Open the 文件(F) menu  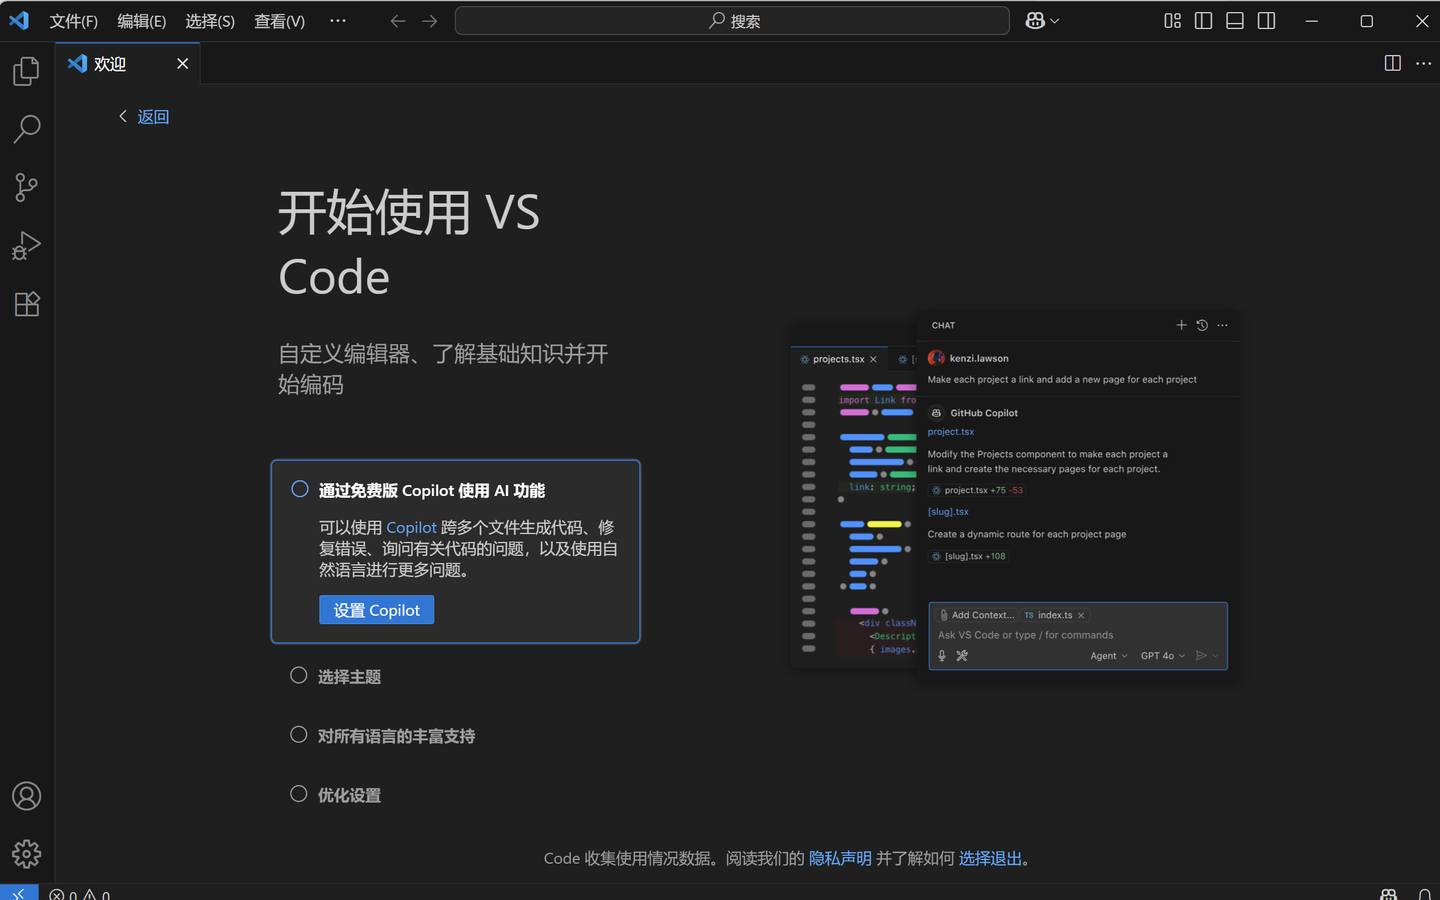point(73,20)
